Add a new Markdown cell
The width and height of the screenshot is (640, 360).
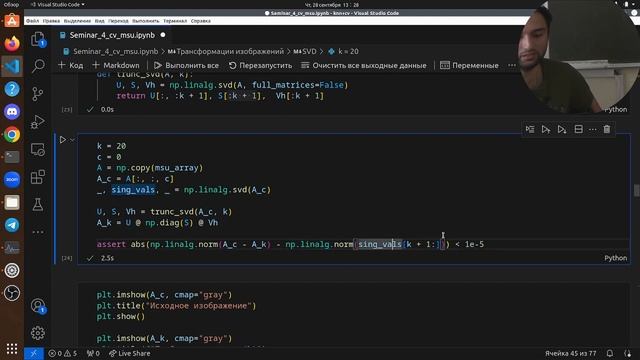116,65
